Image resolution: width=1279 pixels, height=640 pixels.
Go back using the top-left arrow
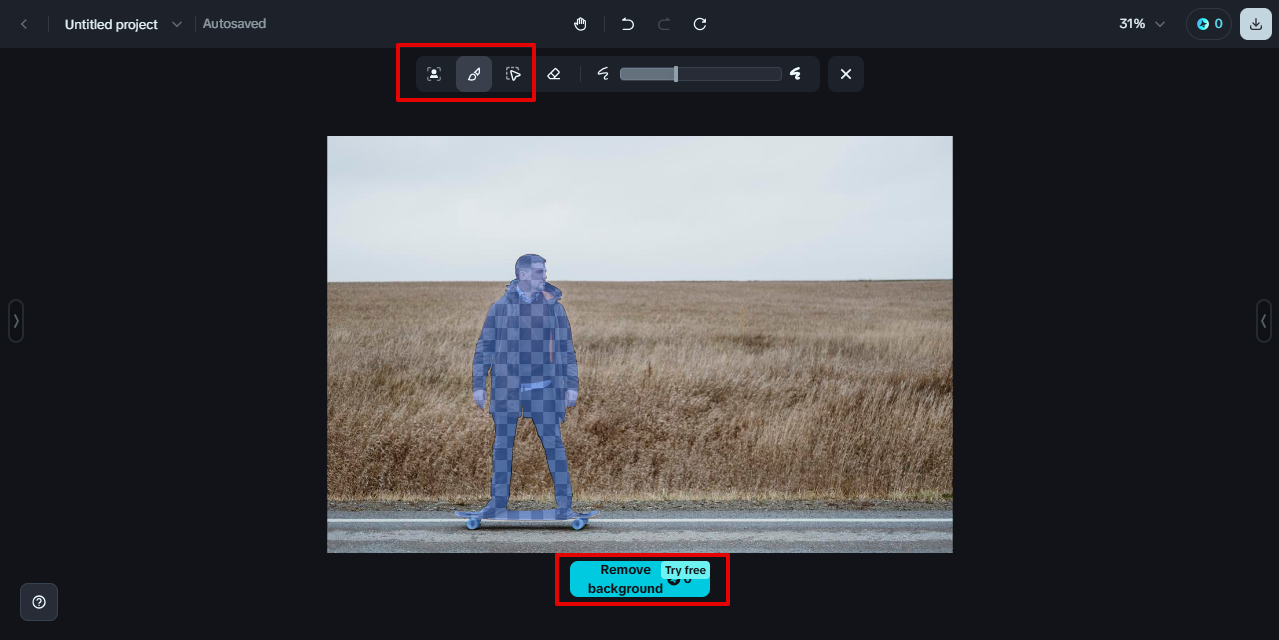(24, 24)
